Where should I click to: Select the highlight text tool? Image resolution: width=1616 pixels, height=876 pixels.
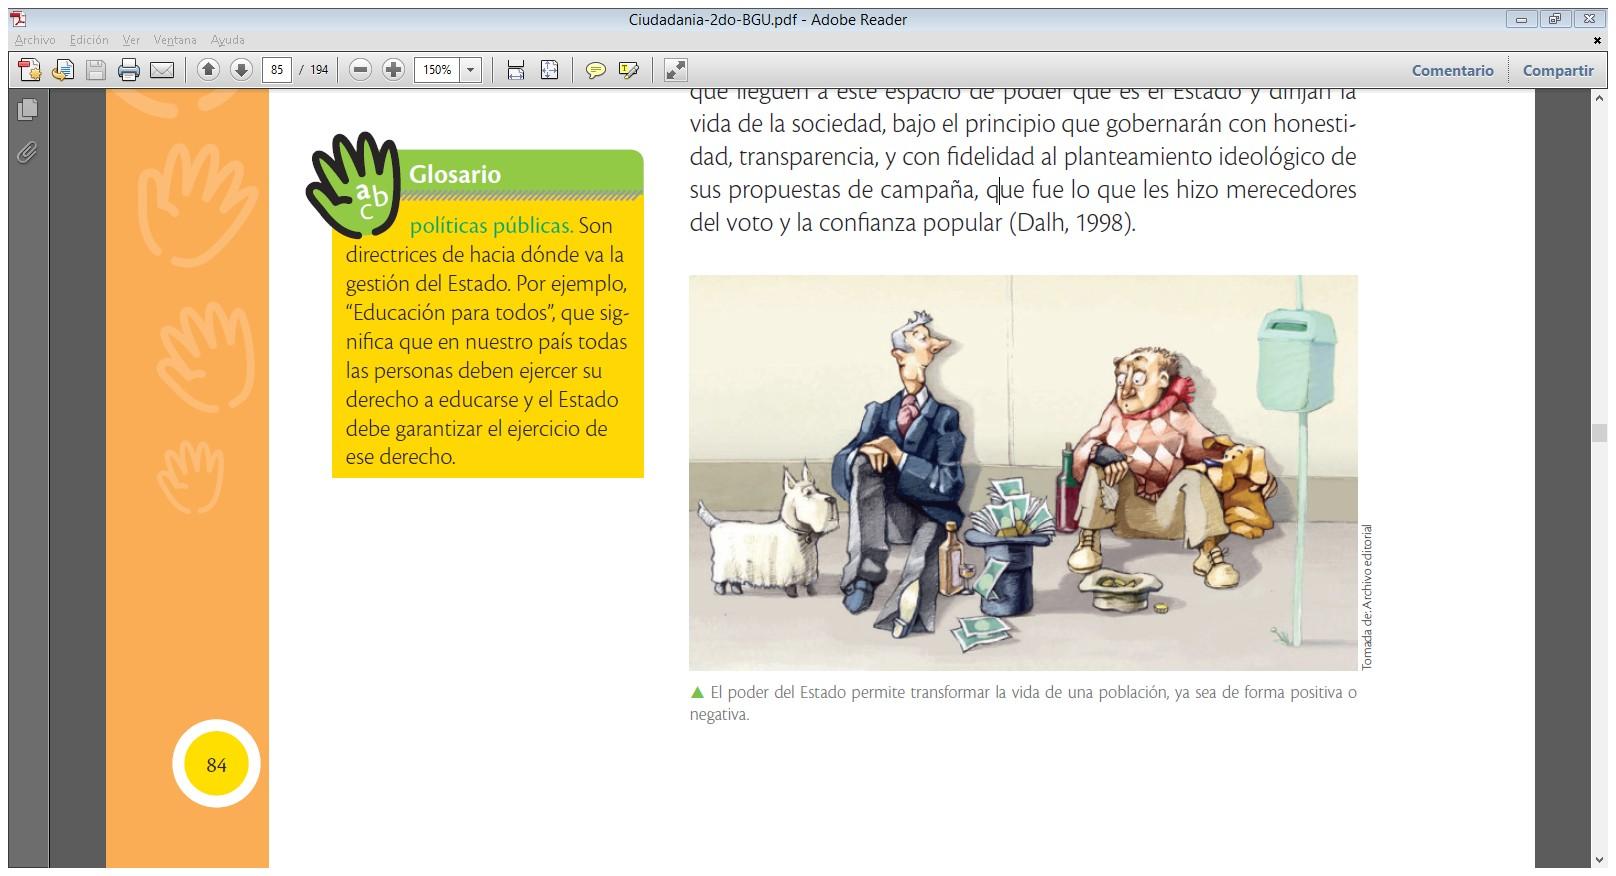click(x=629, y=70)
